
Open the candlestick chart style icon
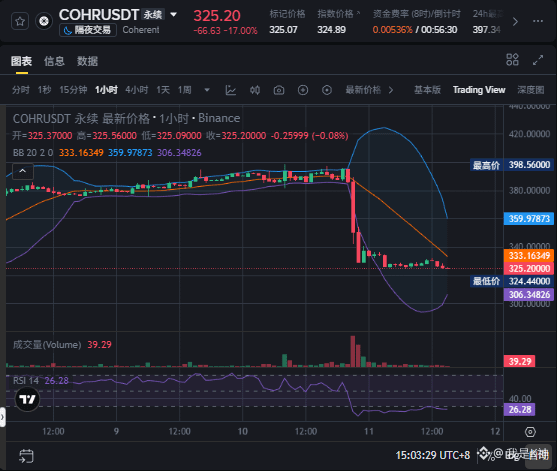click(255, 90)
